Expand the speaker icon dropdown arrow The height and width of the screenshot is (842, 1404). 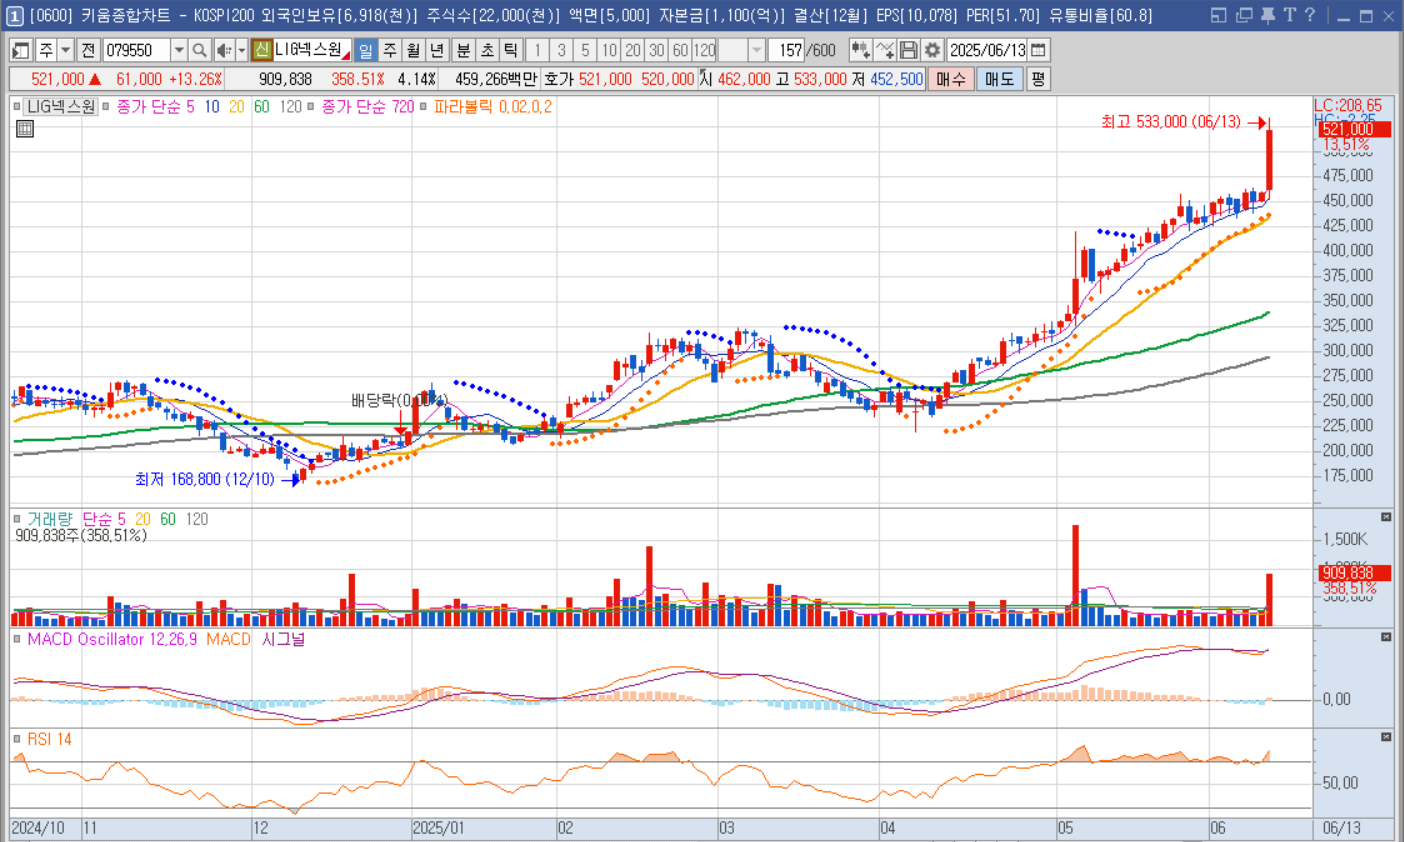coord(241,50)
